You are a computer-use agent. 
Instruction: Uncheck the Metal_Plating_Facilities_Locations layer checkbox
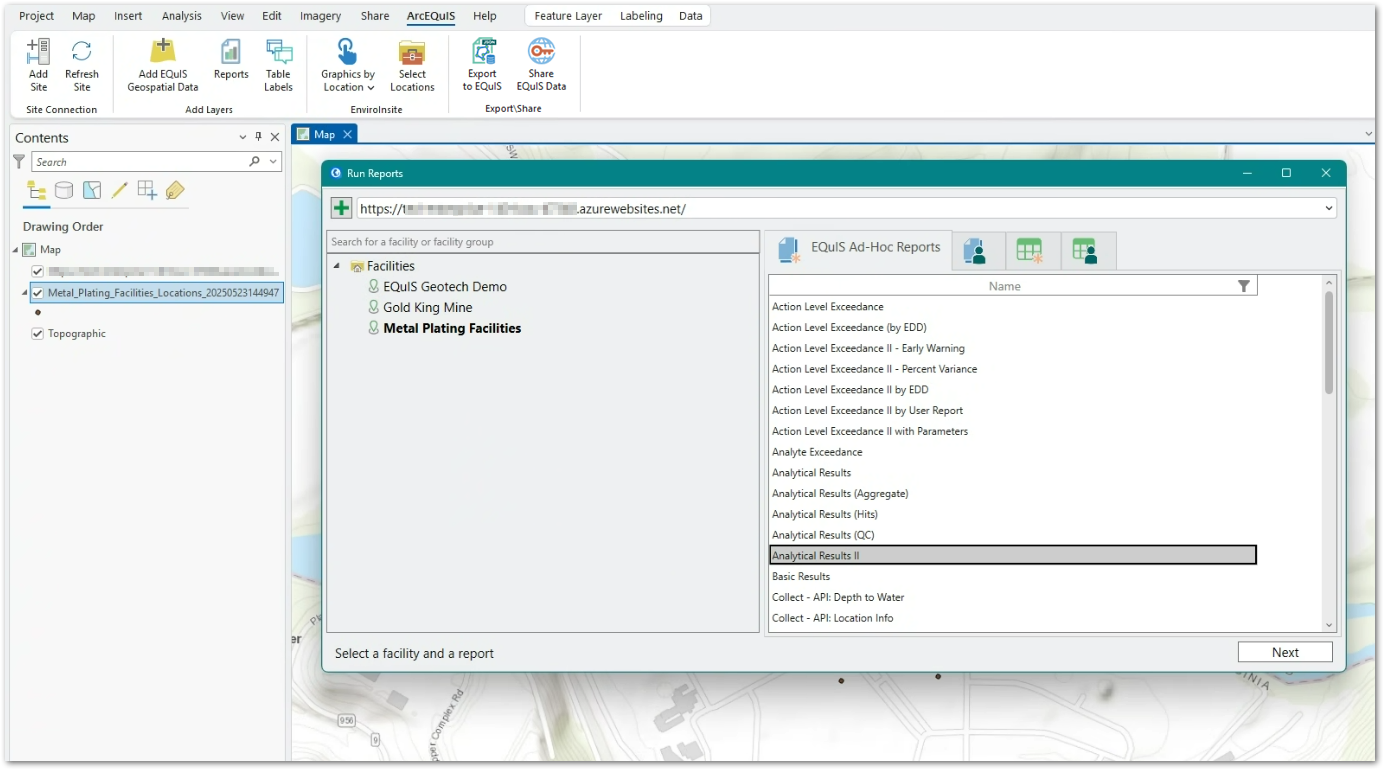pos(38,293)
